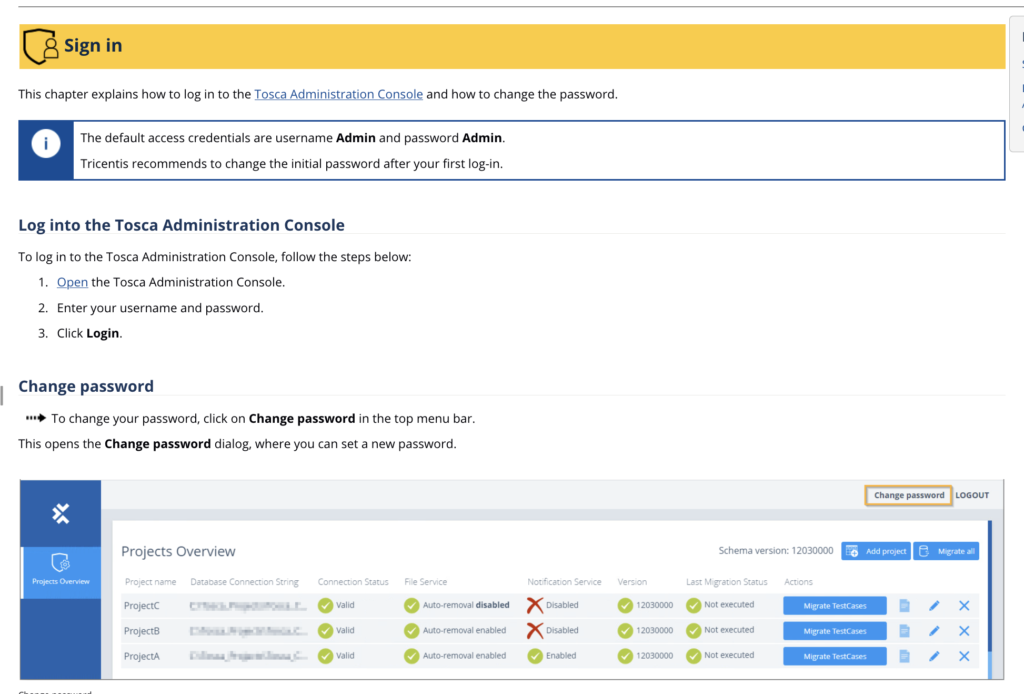The height and width of the screenshot is (694, 1024).
Task: Click ProjectC's green Connection Status check icon
Action: click(x=325, y=606)
